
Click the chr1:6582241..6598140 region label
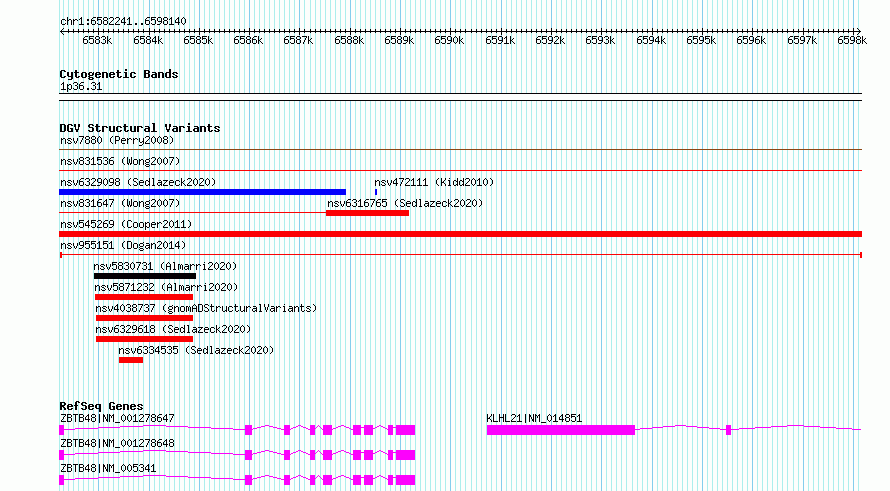(x=123, y=21)
